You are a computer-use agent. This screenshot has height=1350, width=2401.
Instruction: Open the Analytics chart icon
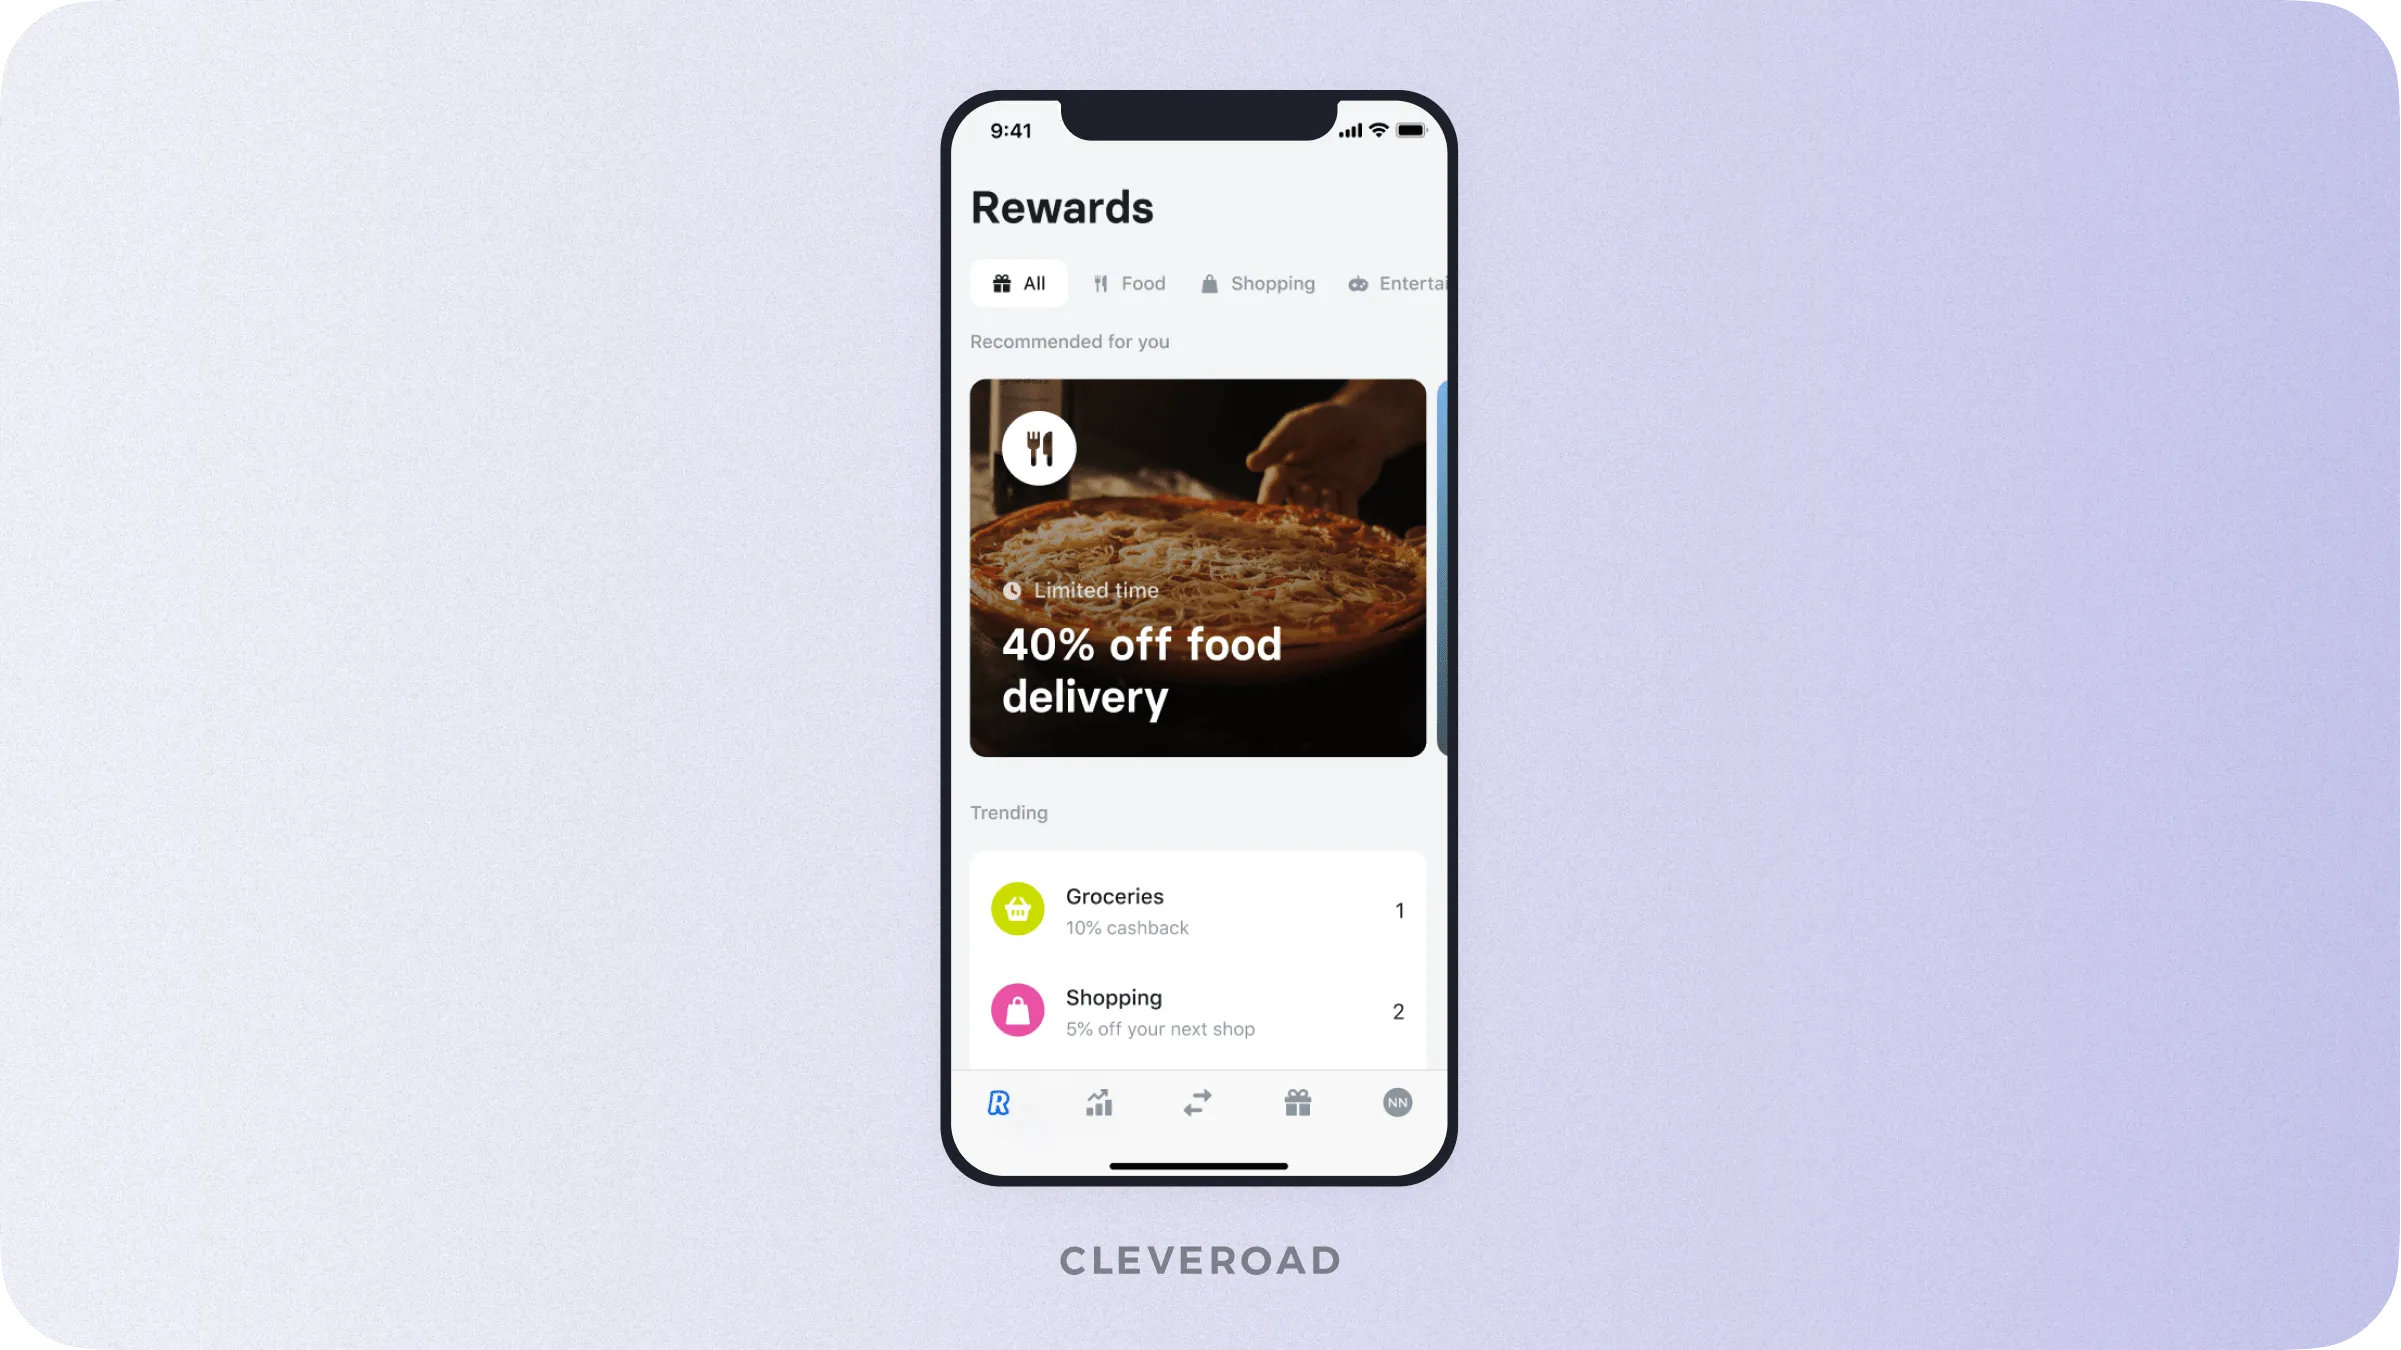click(x=1100, y=1103)
